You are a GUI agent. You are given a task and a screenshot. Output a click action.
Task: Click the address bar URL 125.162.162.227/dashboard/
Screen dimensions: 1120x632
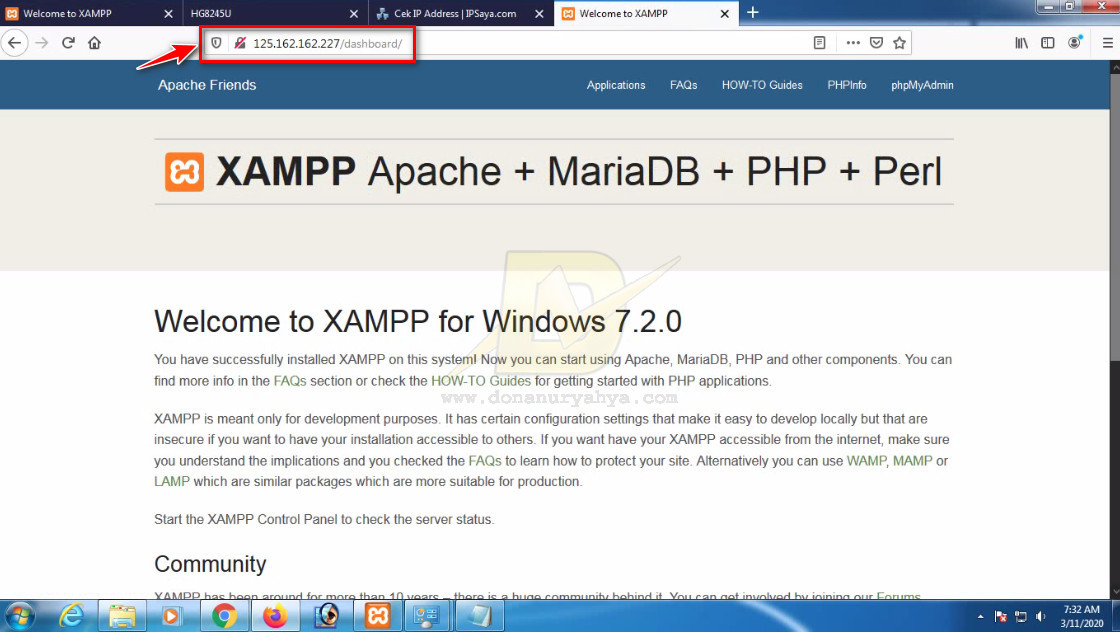[x=328, y=44]
